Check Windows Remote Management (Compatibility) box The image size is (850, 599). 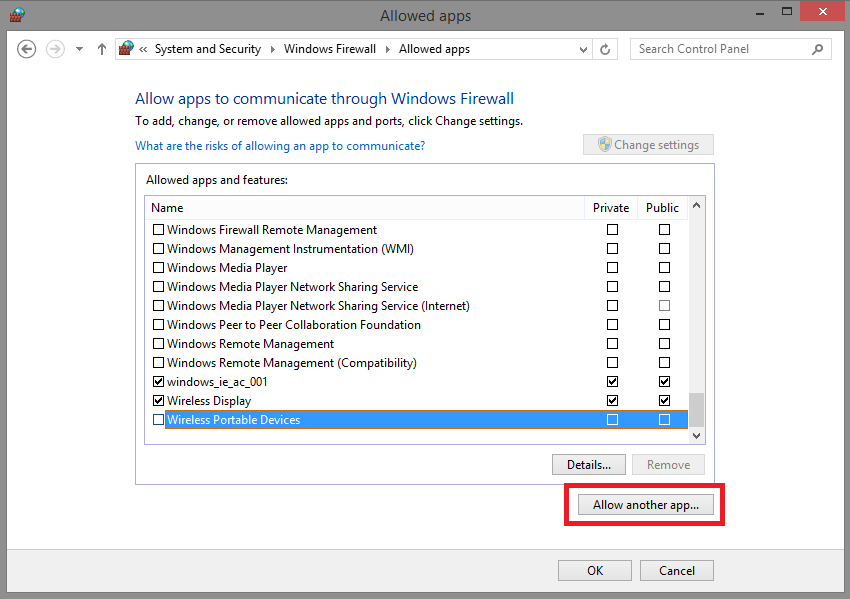tap(158, 363)
